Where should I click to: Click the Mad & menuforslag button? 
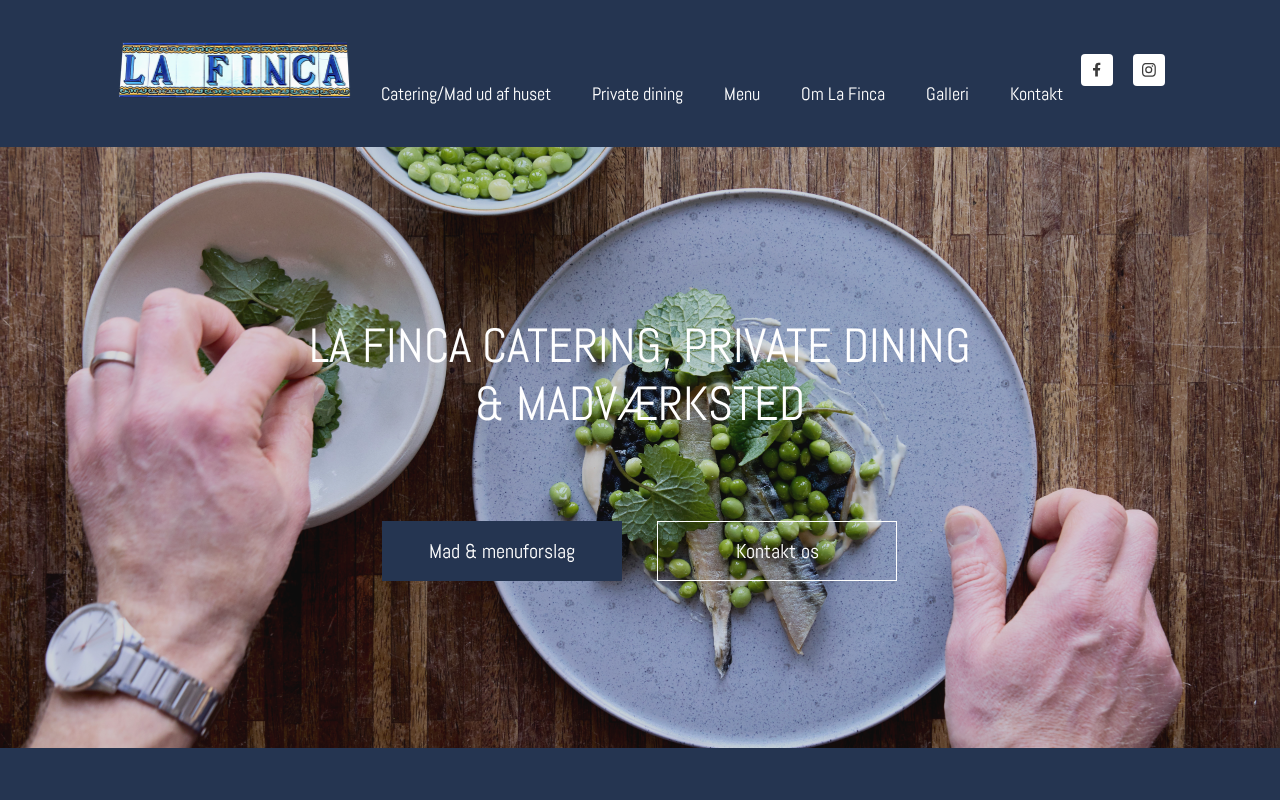tap(502, 551)
